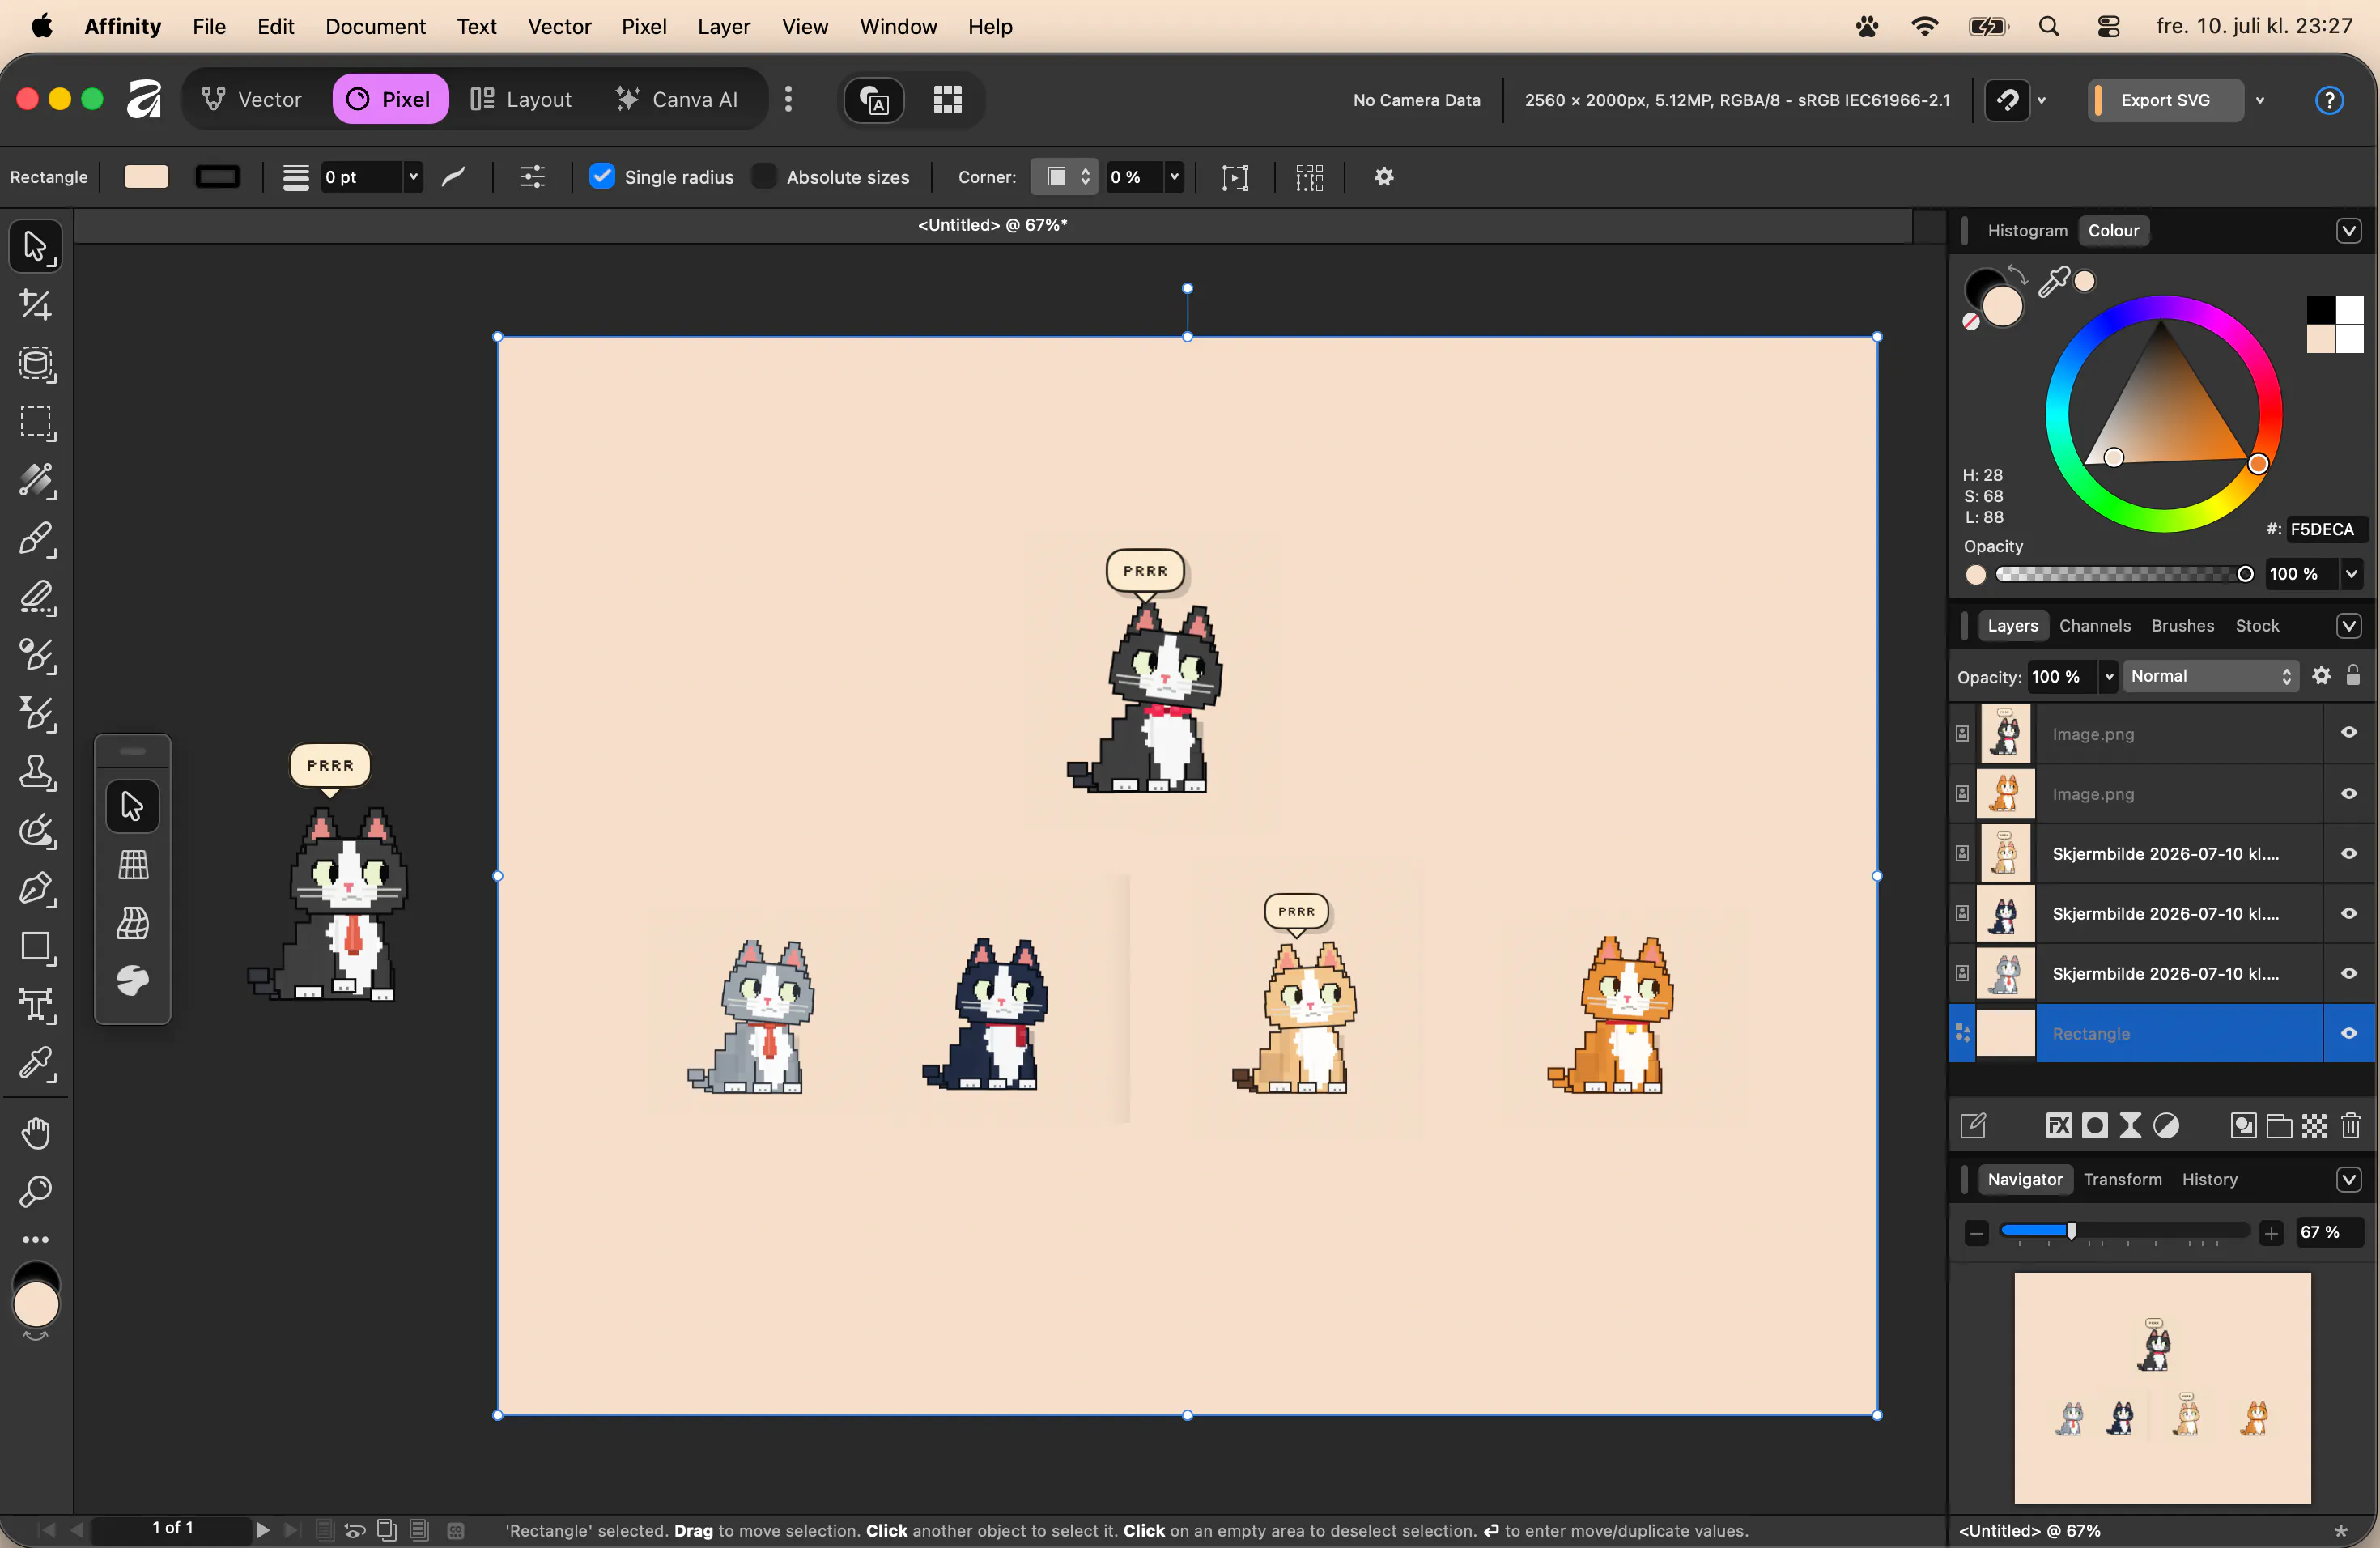2380x1548 pixels.
Task: Select the Colour Picker eyedropper tool
Action: click(x=36, y=1064)
